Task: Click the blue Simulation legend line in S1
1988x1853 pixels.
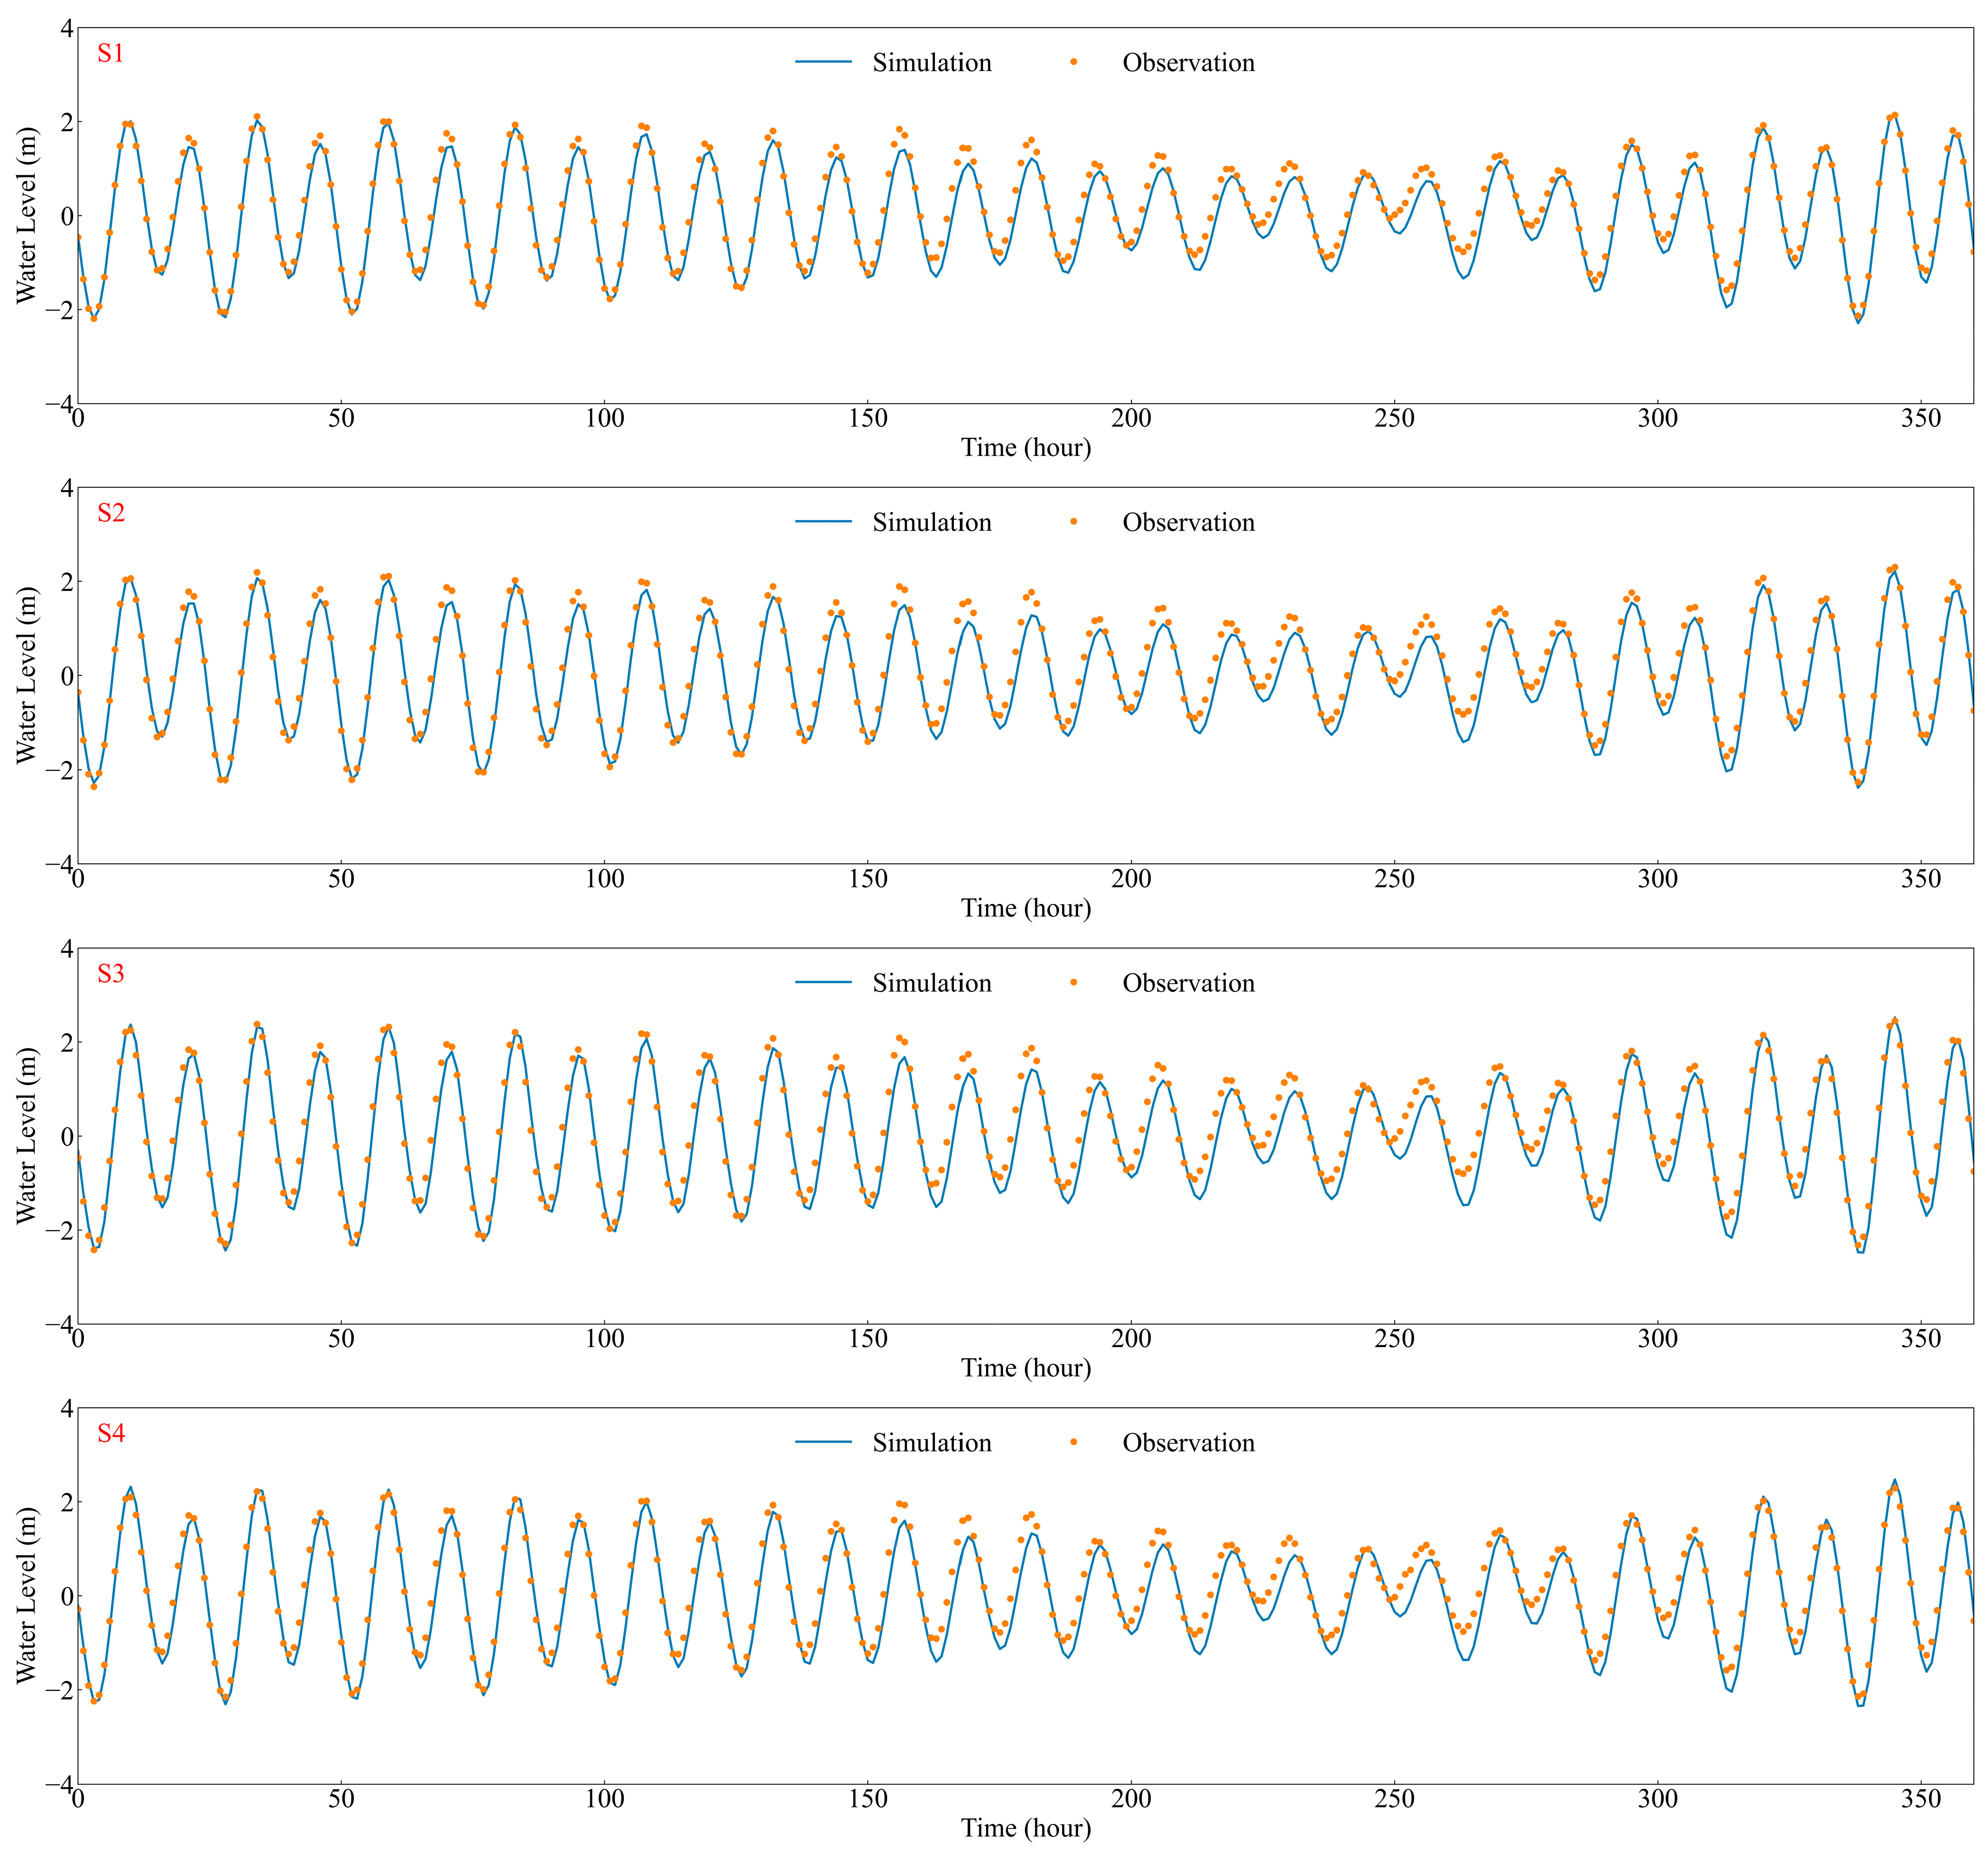Action: [x=823, y=62]
